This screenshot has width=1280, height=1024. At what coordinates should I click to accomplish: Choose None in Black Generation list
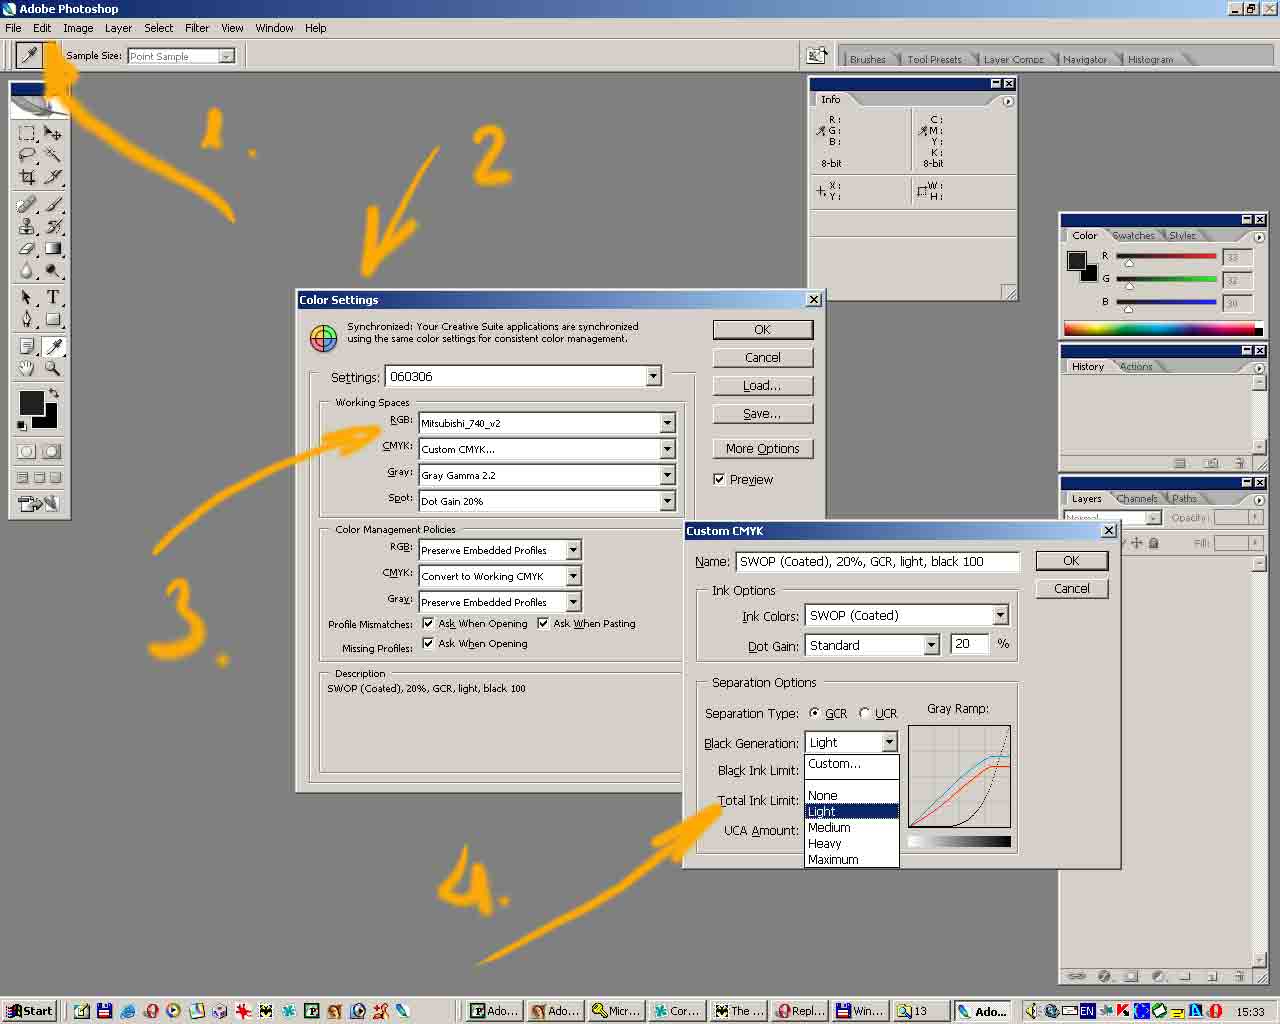point(852,795)
